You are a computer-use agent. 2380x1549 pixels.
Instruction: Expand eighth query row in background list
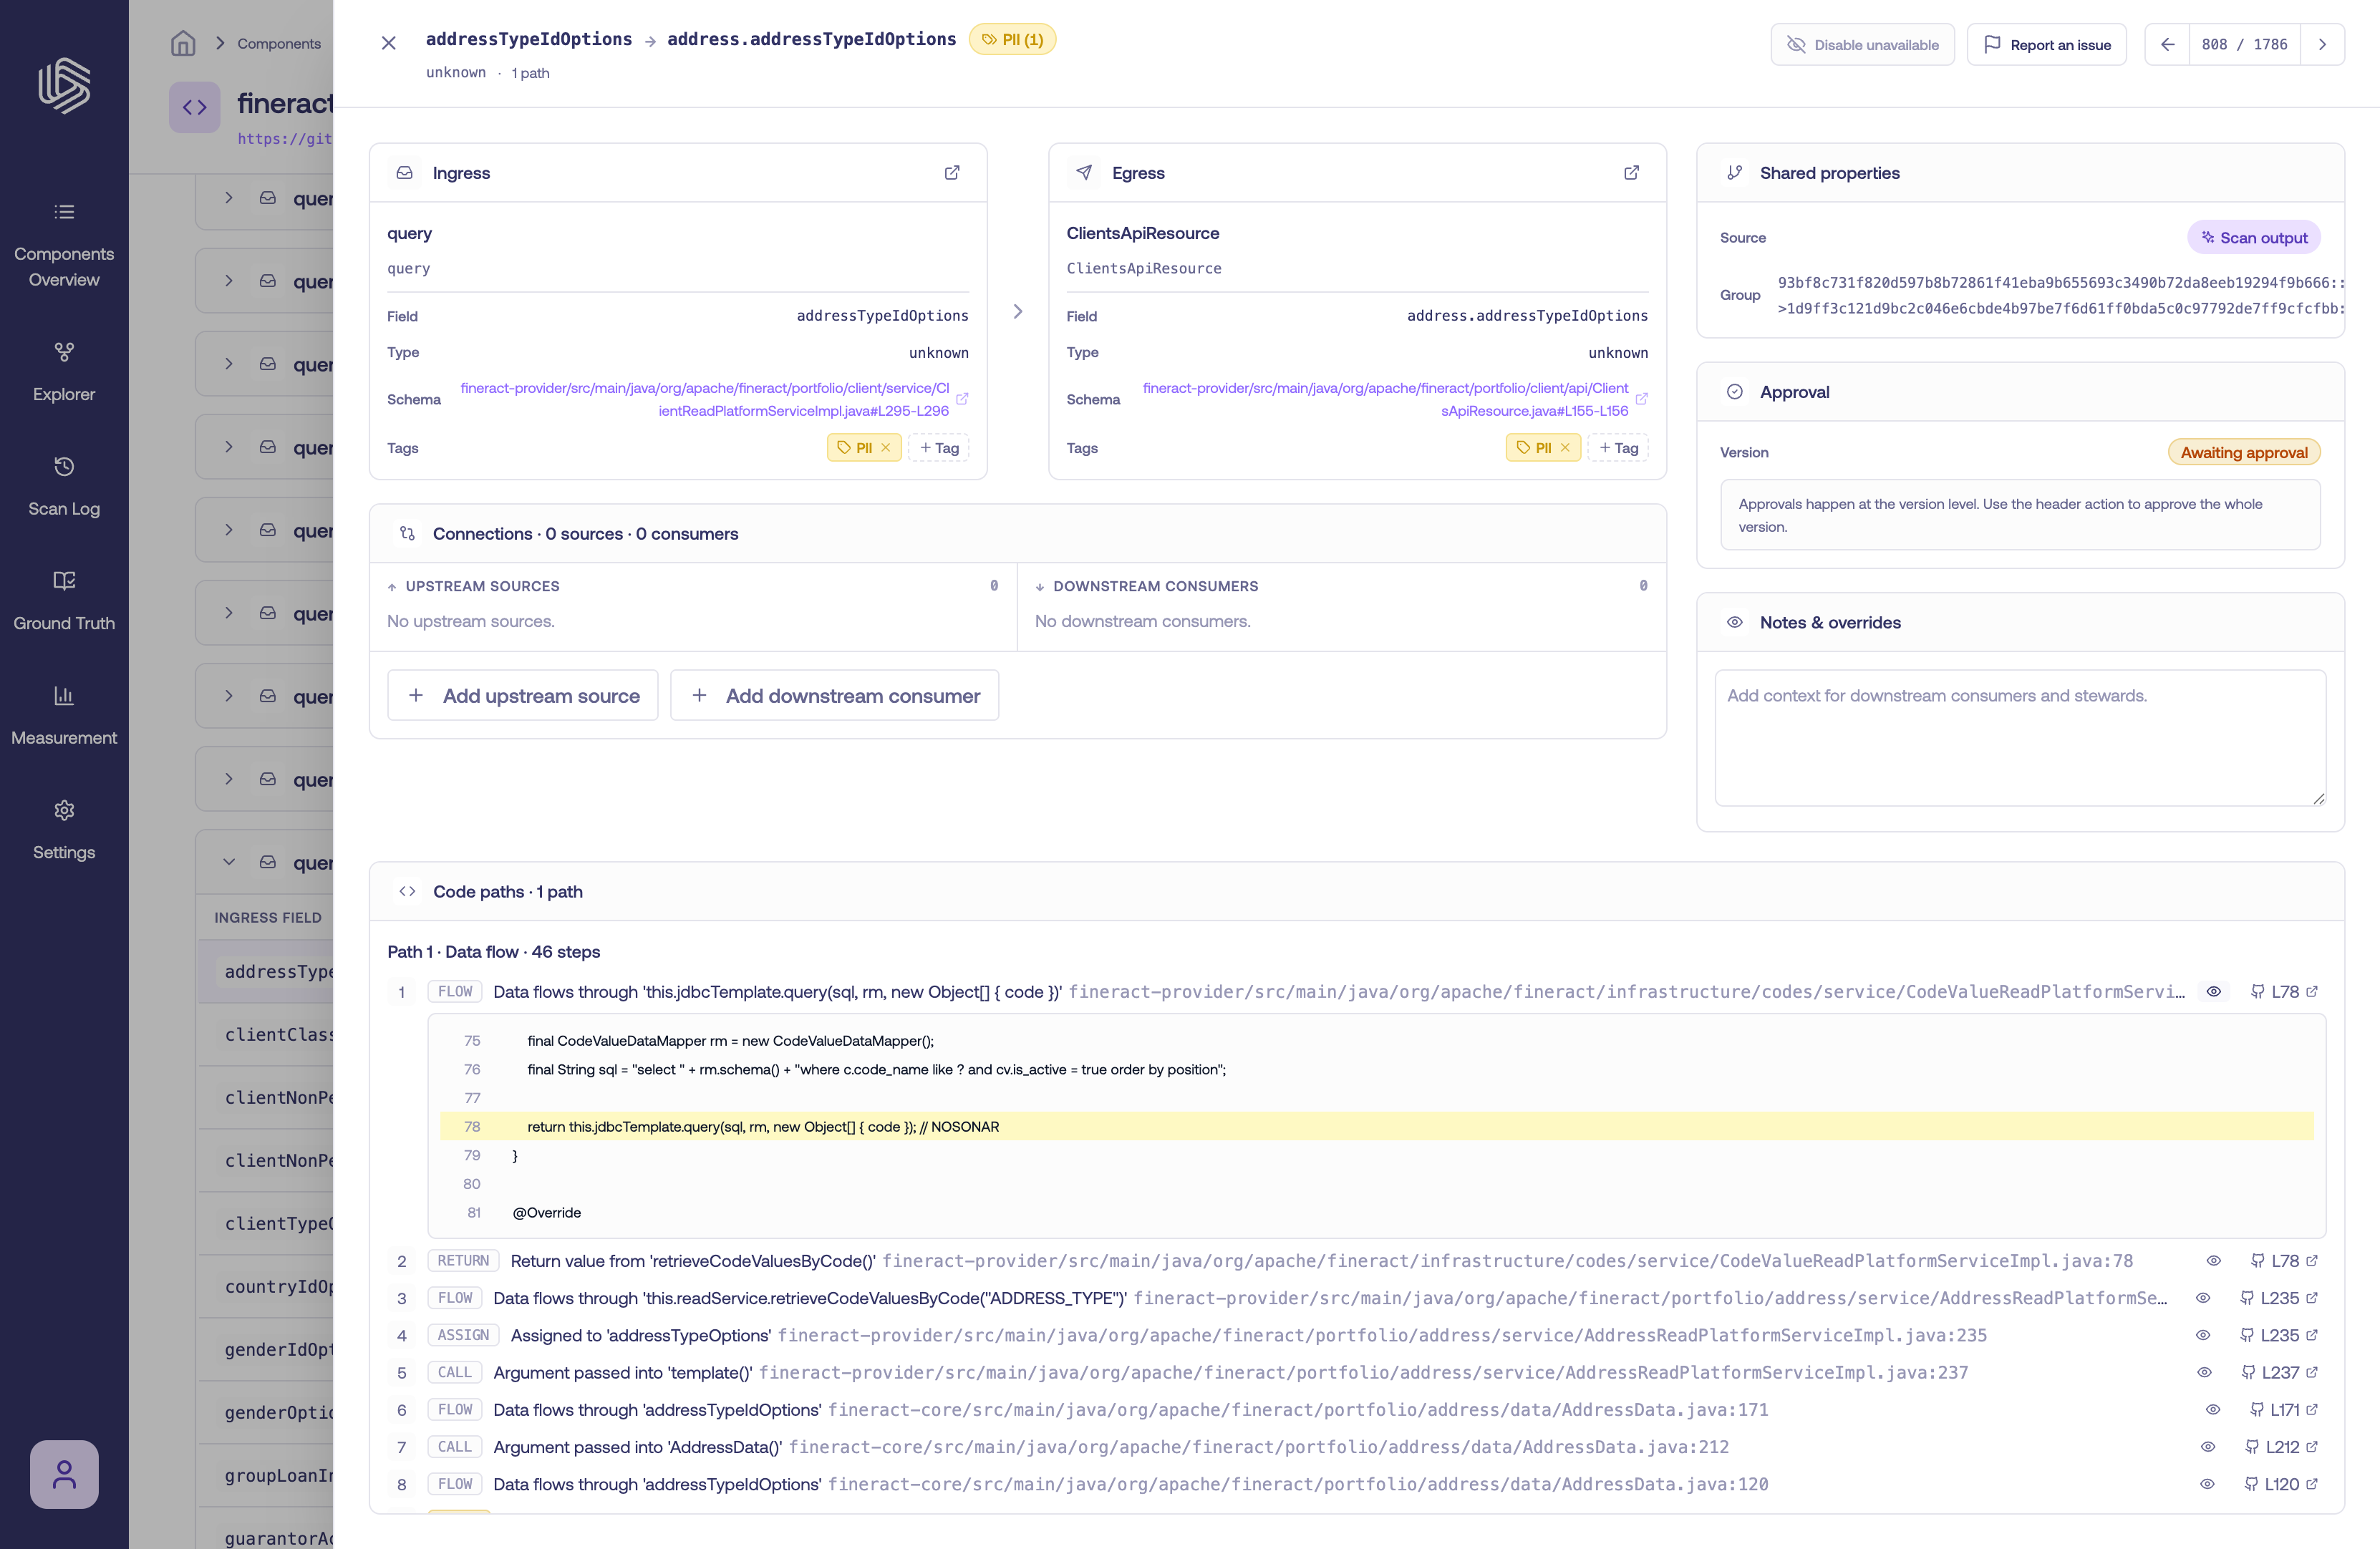tap(229, 779)
